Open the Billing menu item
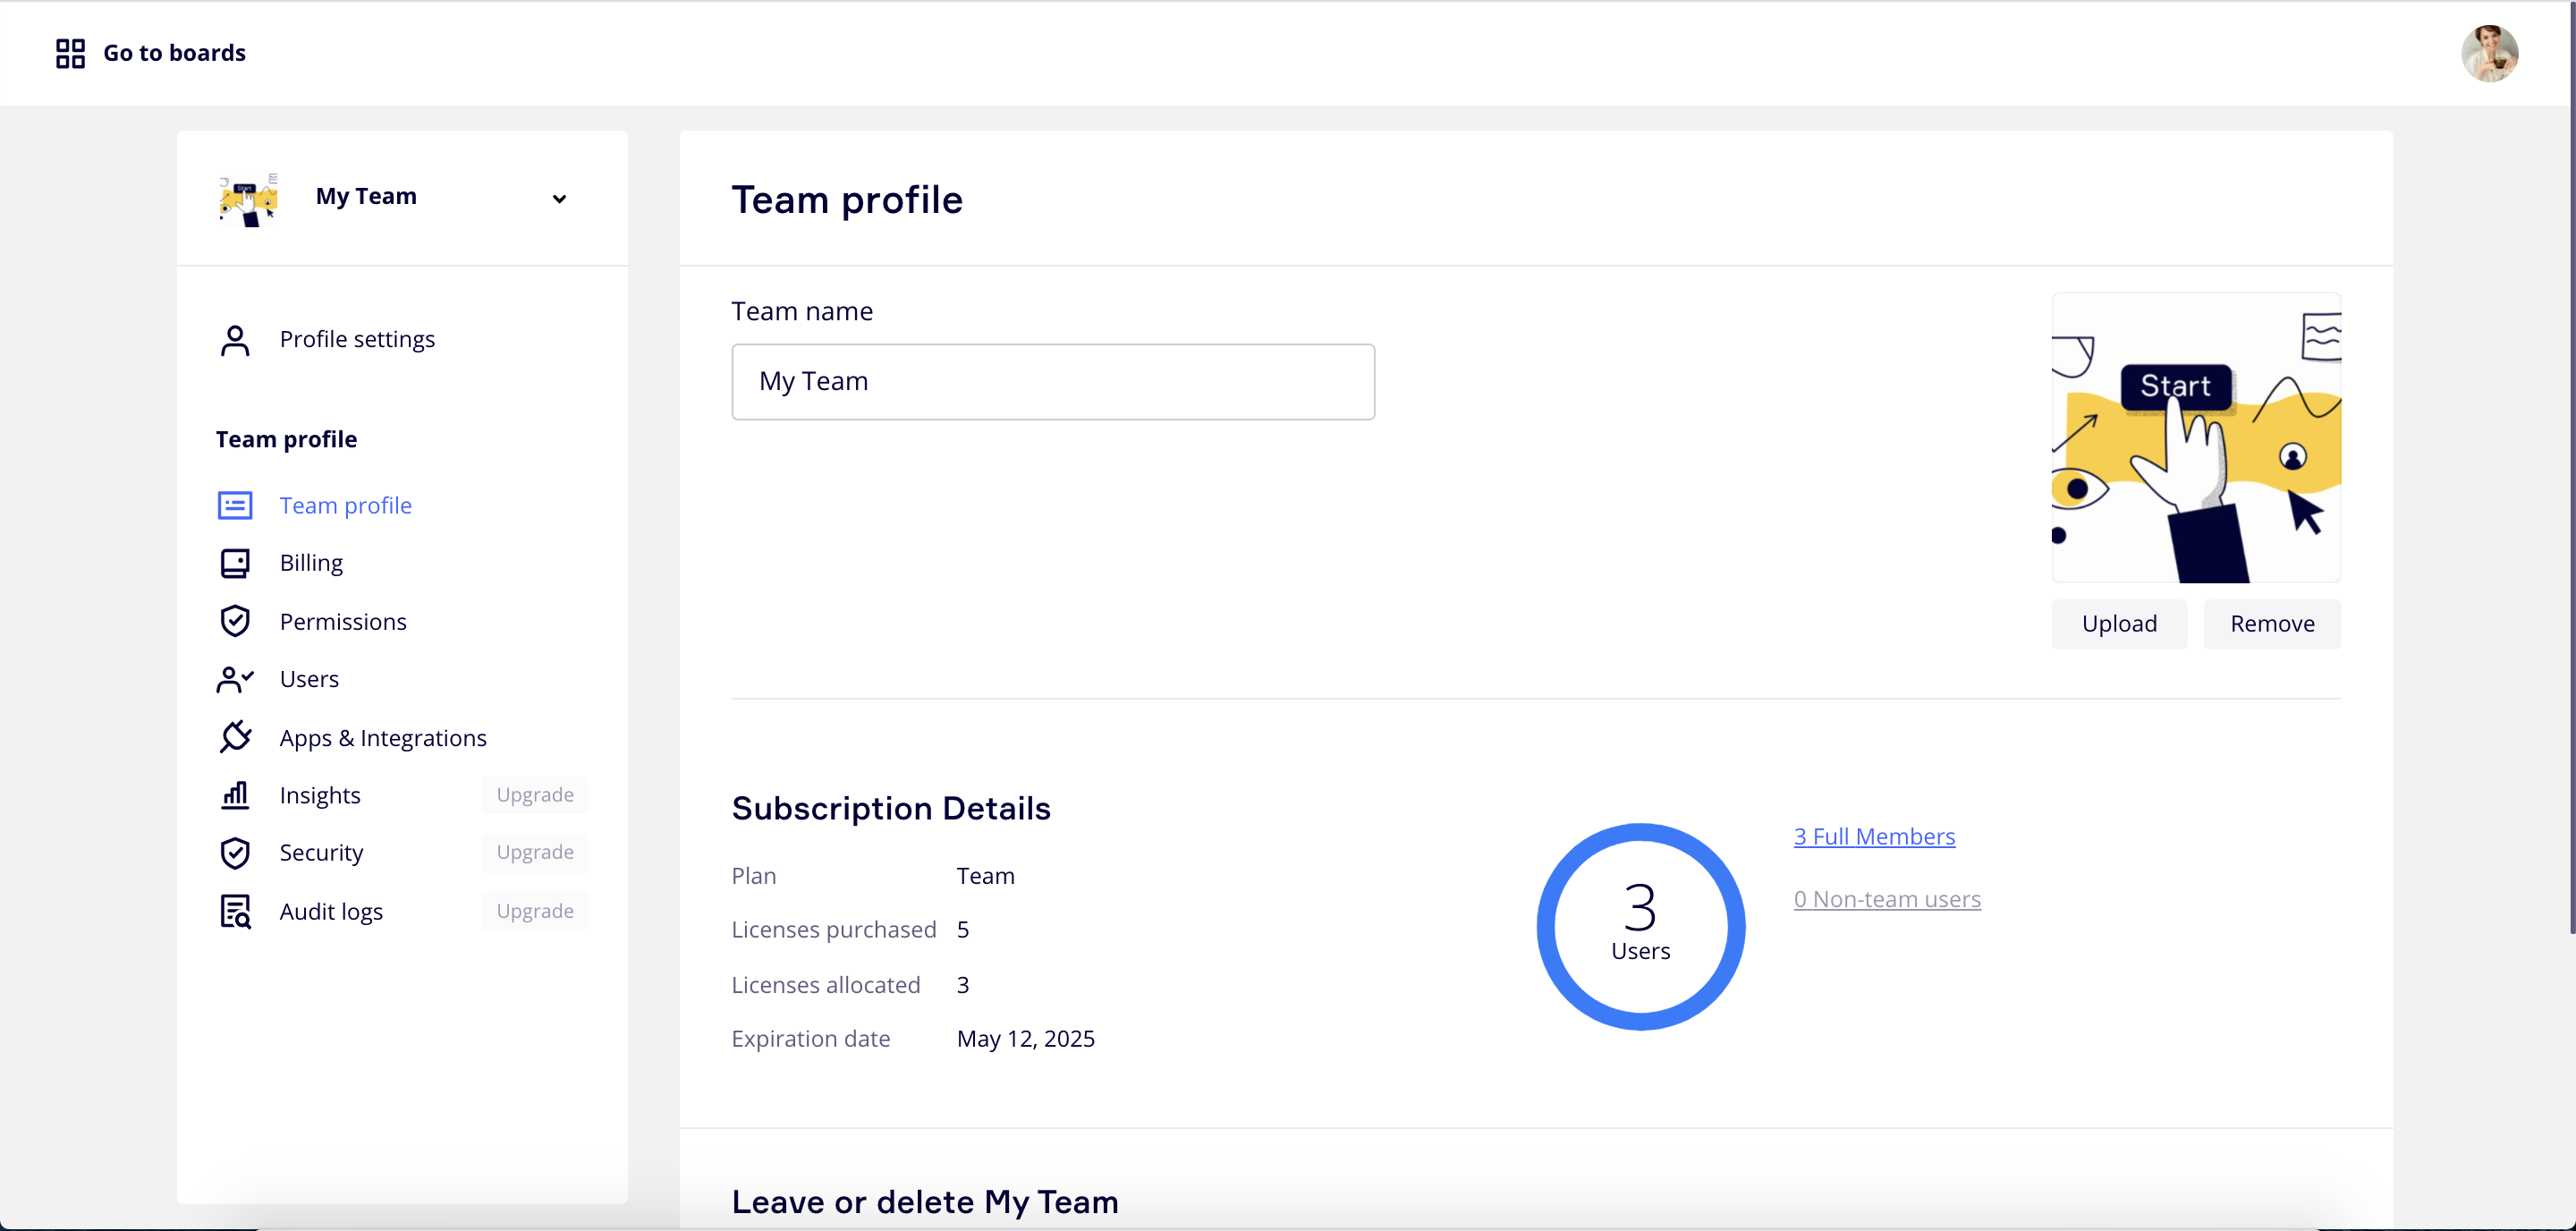The width and height of the screenshot is (2576, 1231). tap(311, 563)
